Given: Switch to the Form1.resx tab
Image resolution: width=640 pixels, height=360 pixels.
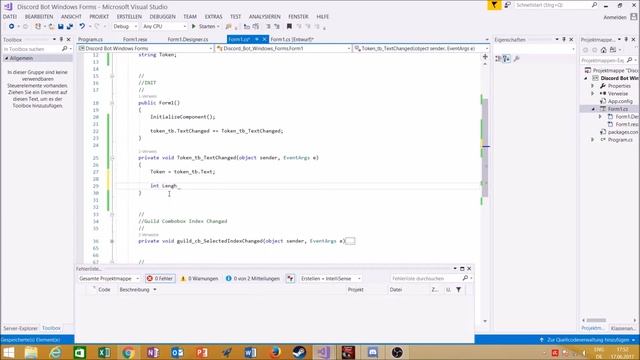Looking at the screenshot, I should (135, 40).
